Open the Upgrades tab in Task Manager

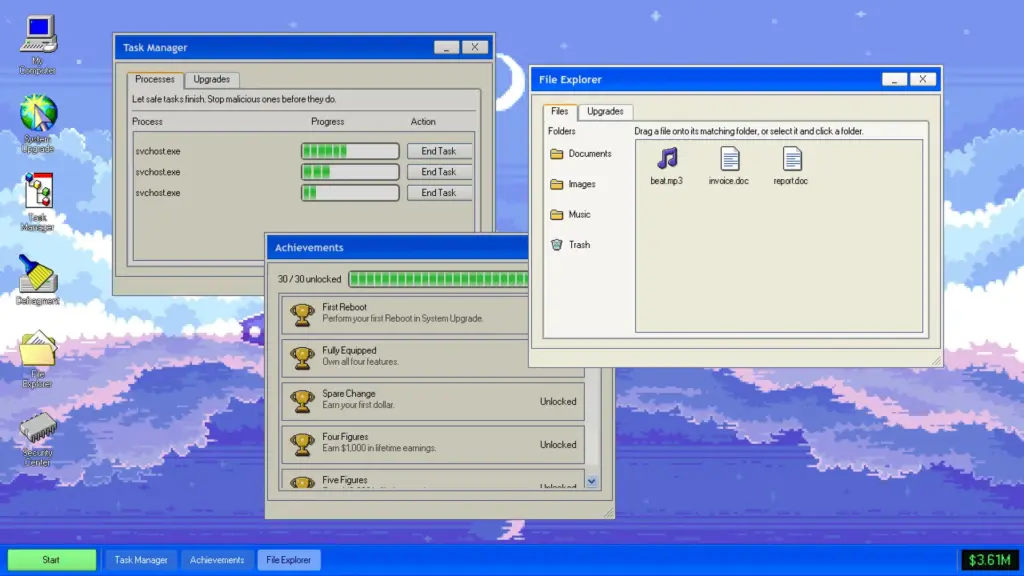pos(212,80)
